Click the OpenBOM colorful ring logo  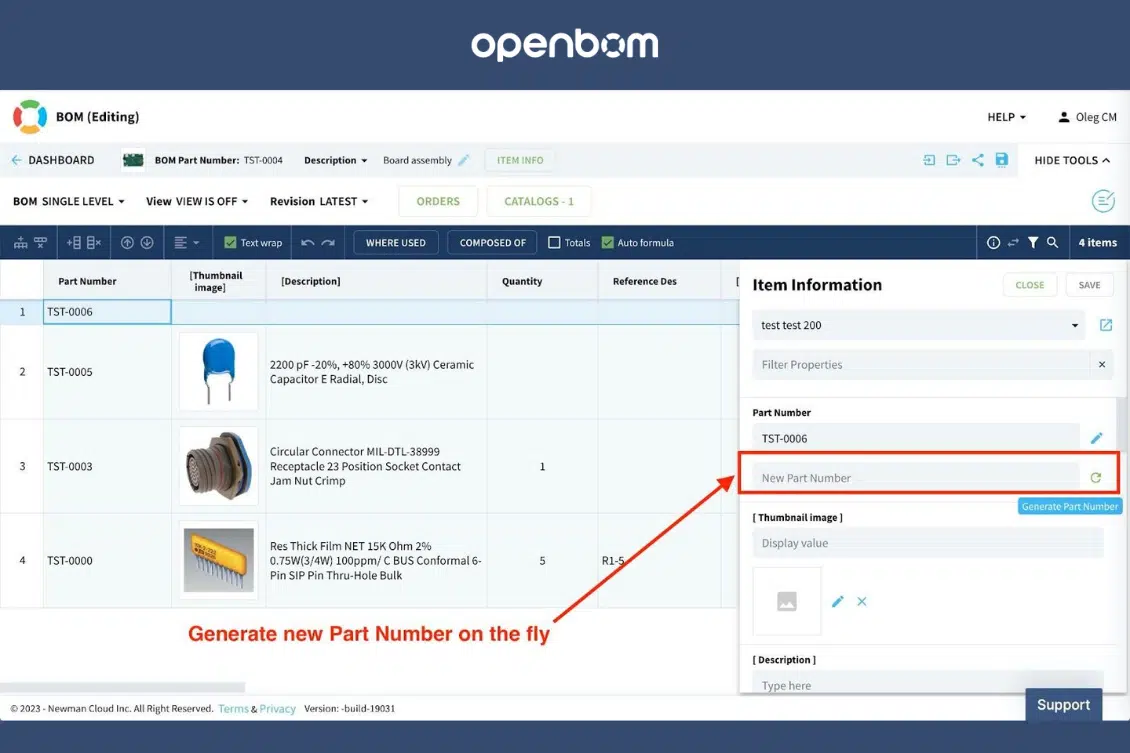[x=30, y=117]
